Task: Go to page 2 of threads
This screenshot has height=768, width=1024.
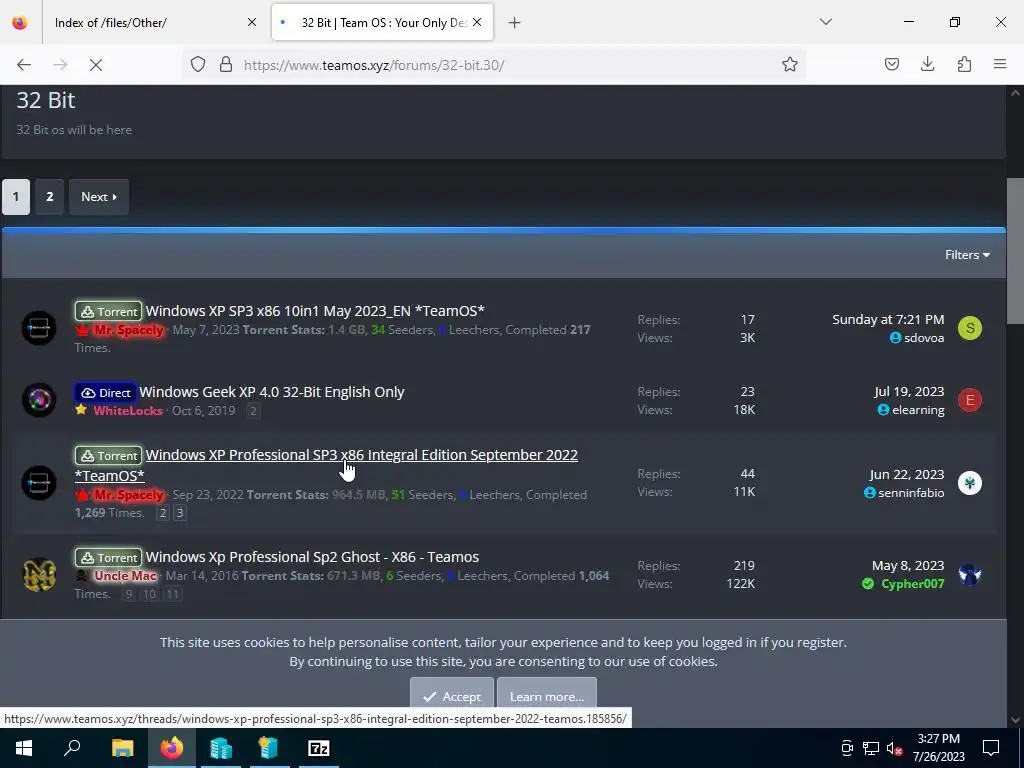Action: tap(50, 197)
